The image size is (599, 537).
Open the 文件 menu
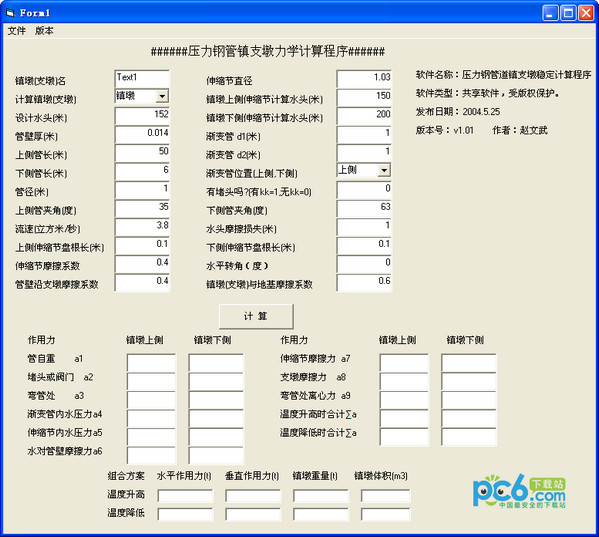17,31
